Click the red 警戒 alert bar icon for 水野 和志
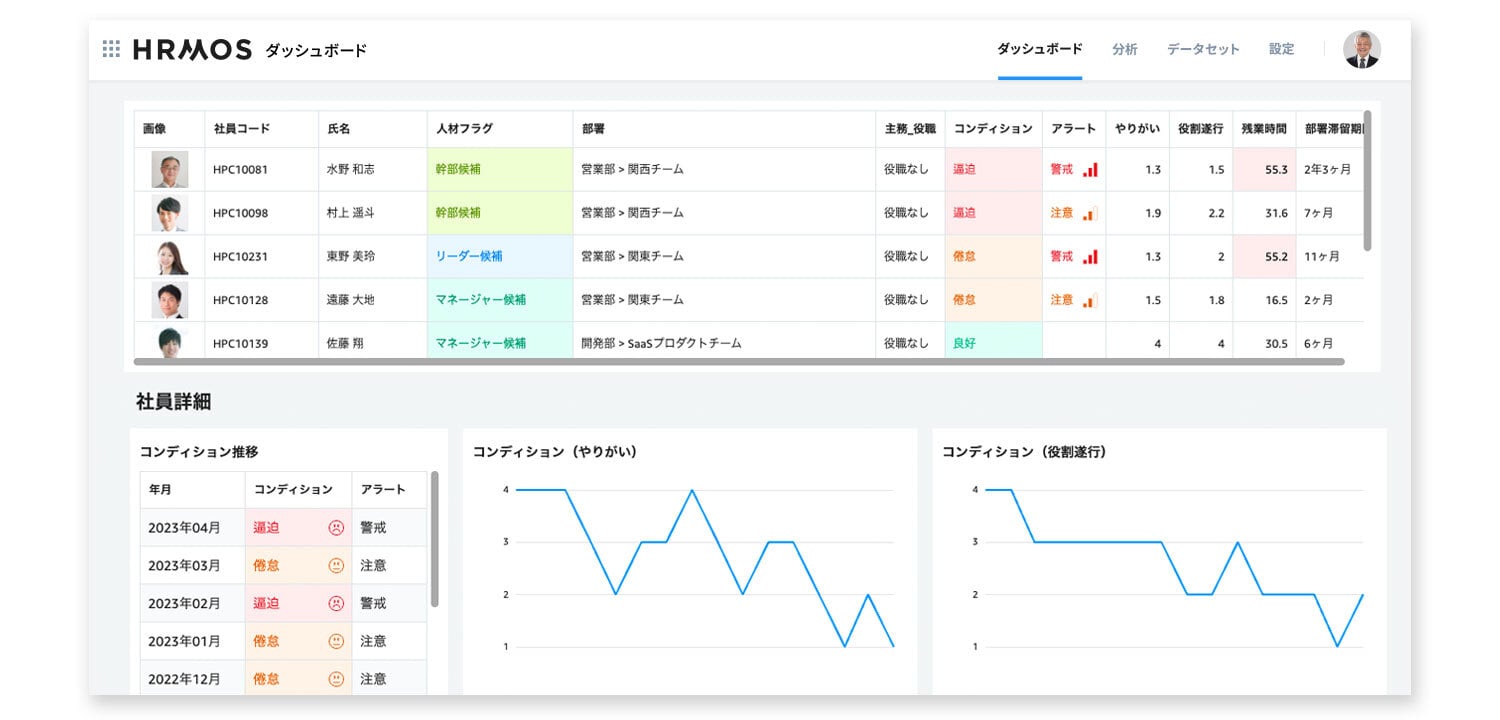Screen dimensions: 1500x720 tap(1089, 169)
